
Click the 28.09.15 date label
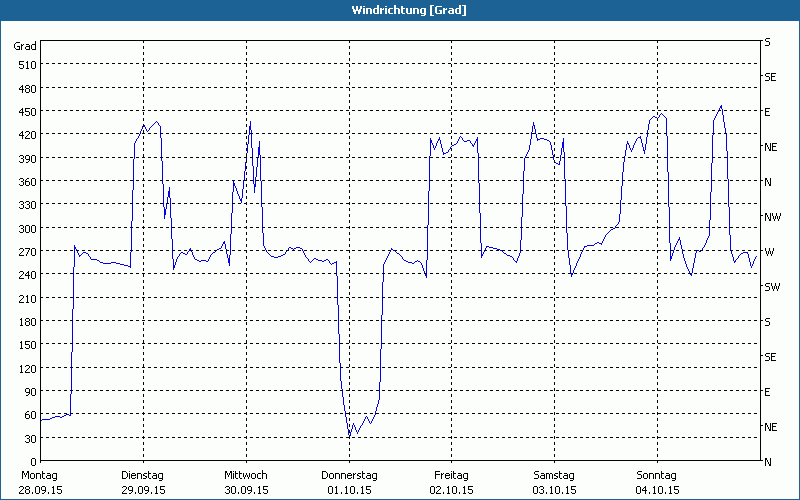pyautogui.click(x=41, y=490)
